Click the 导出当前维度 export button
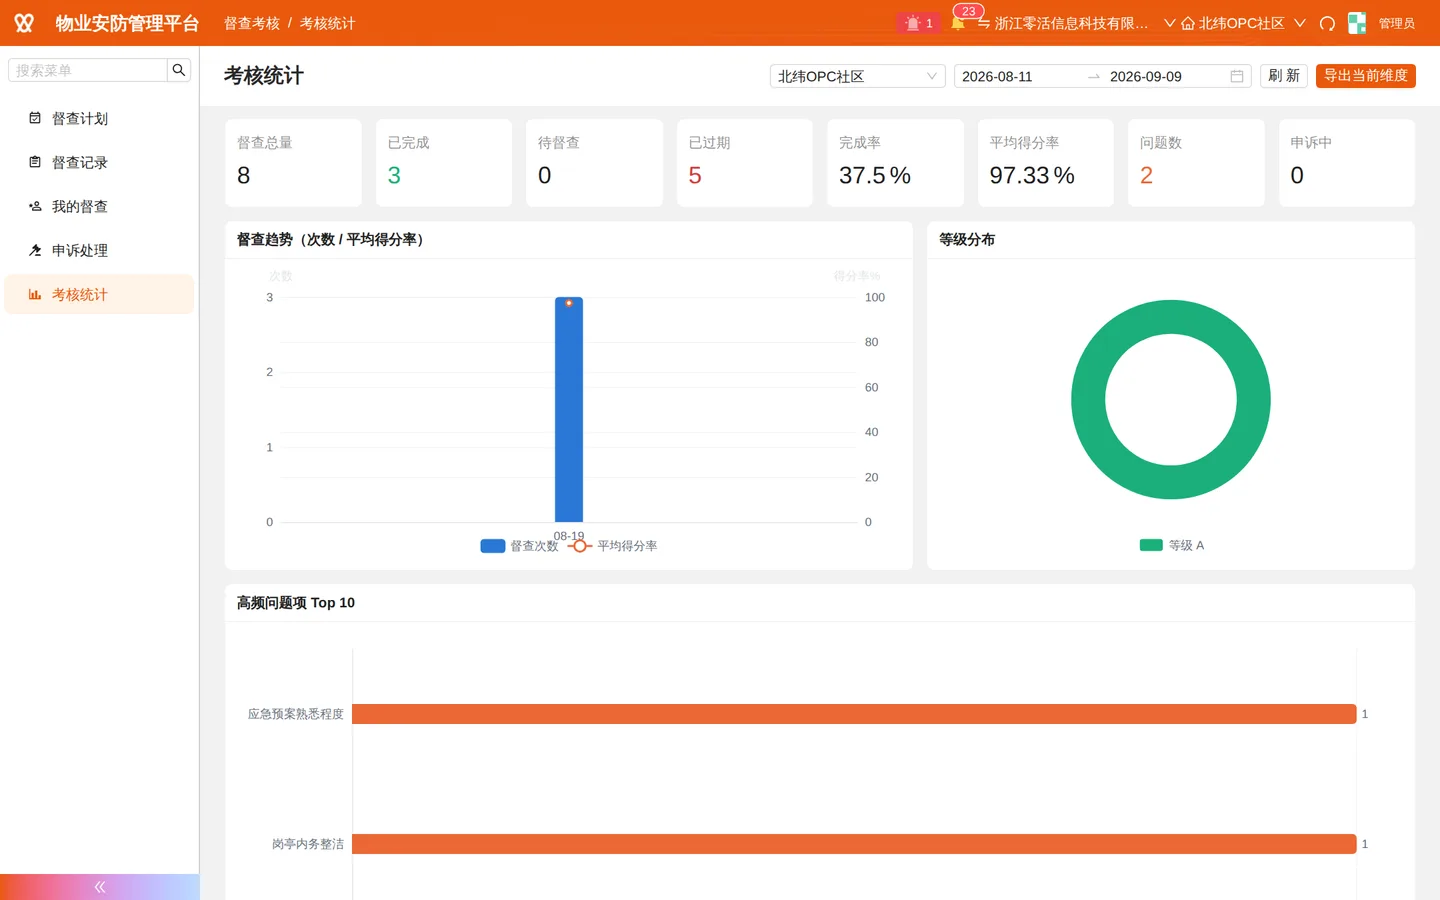The height and width of the screenshot is (900, 1440). (1365, 76)
